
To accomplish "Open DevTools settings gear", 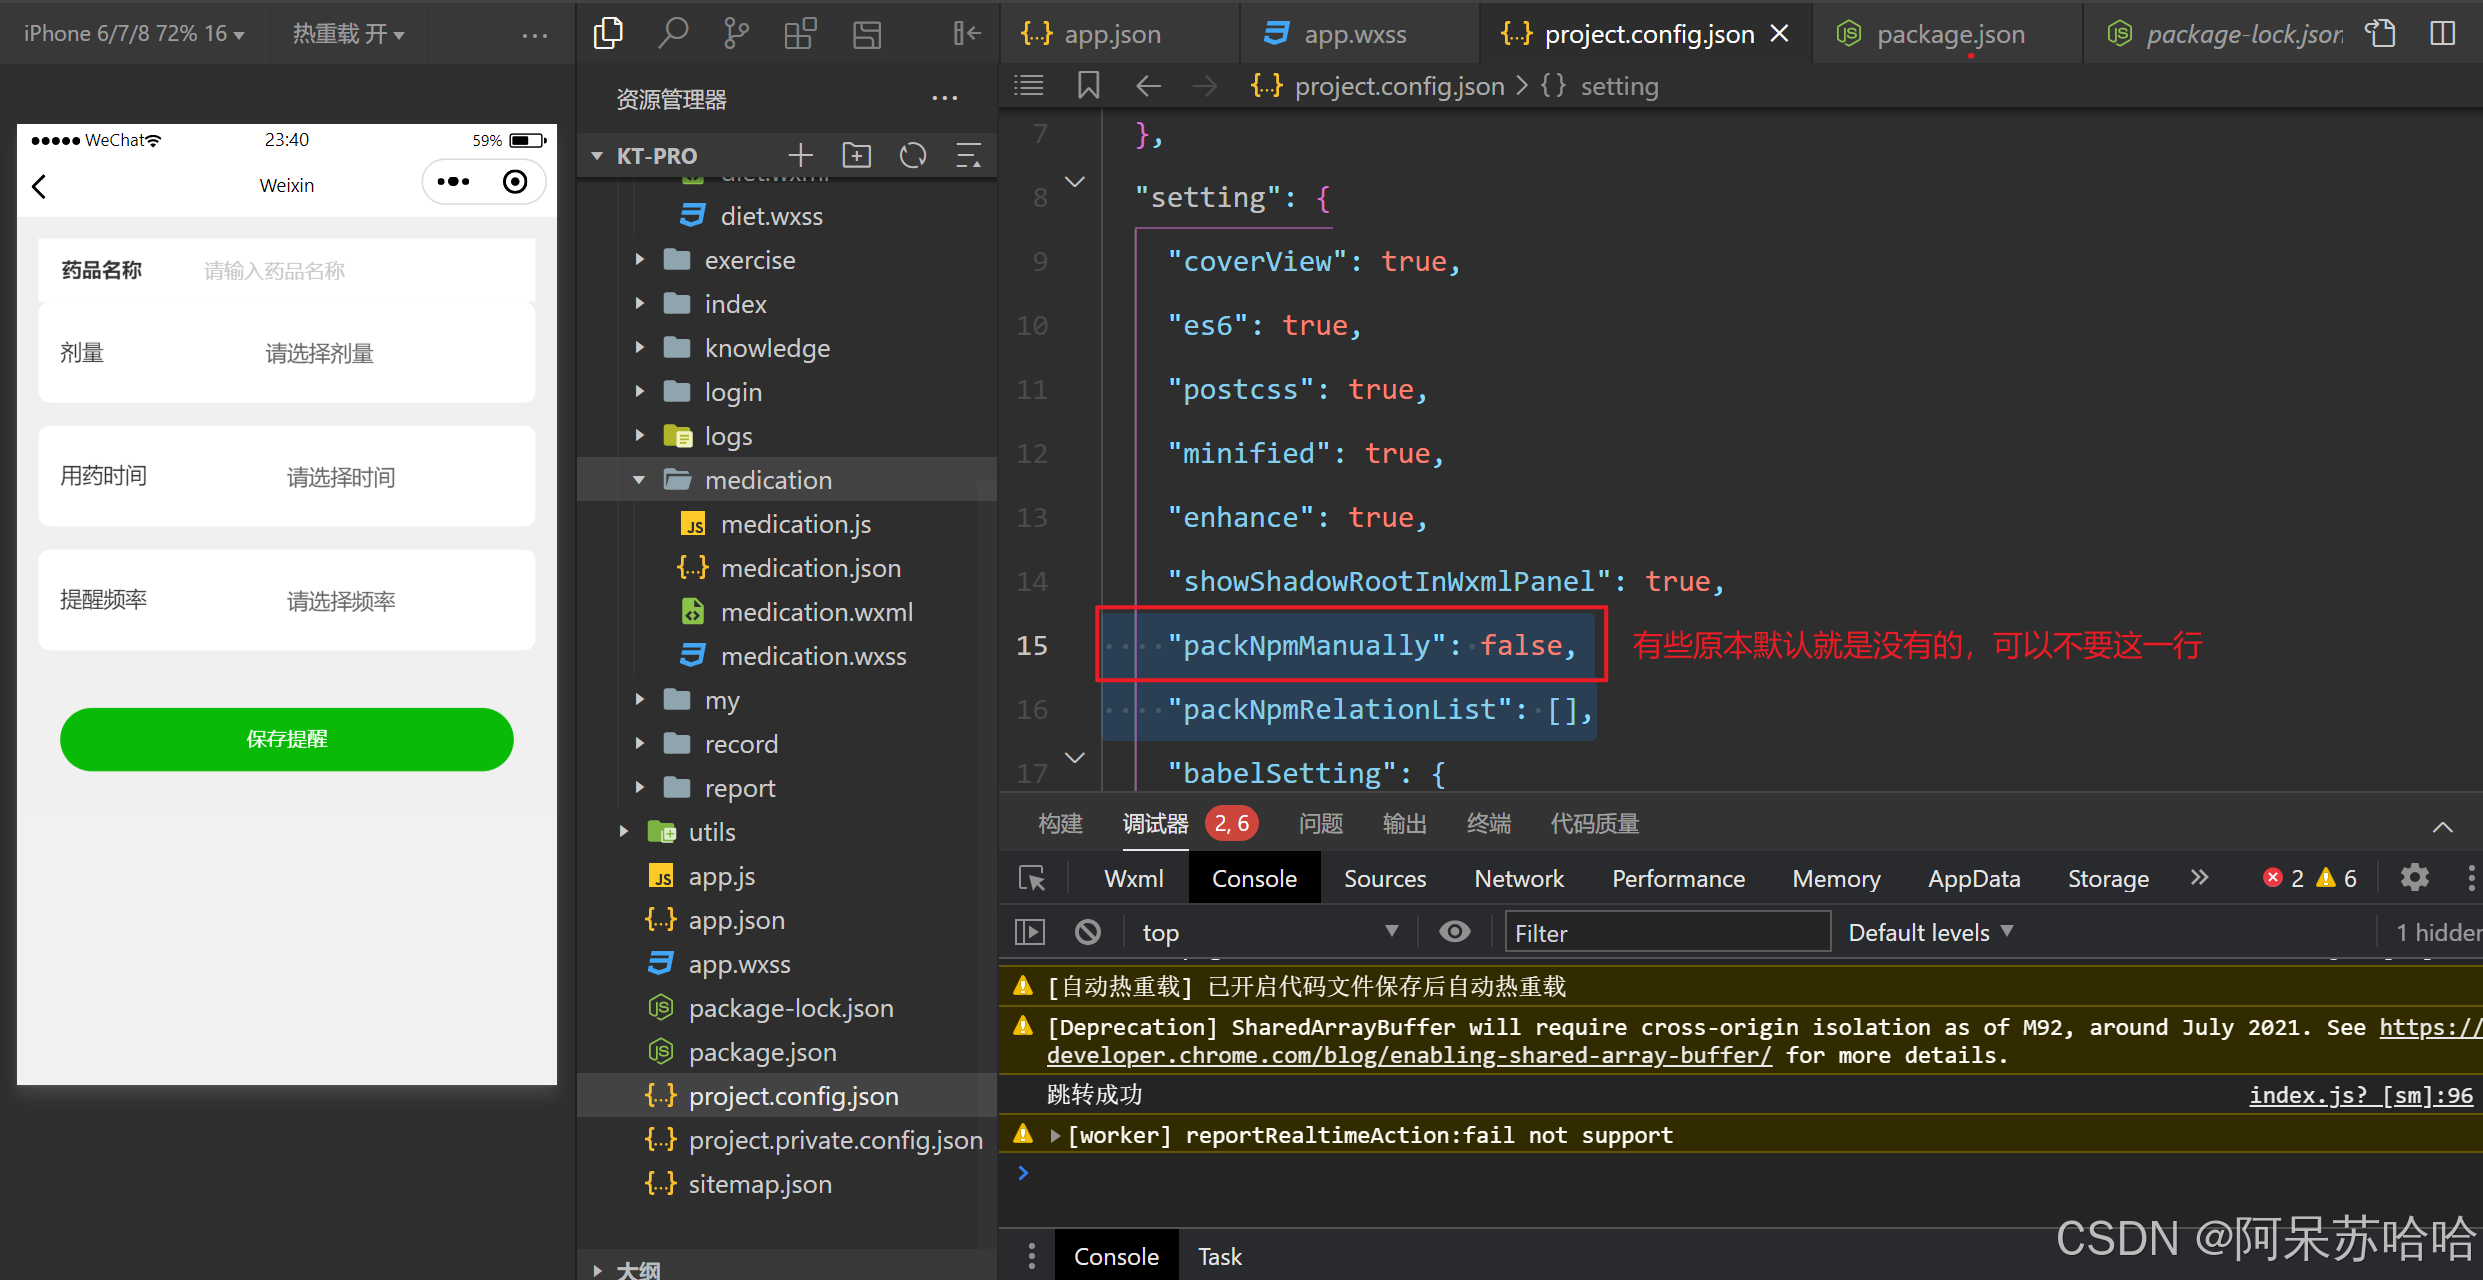I will [2415, 878].
